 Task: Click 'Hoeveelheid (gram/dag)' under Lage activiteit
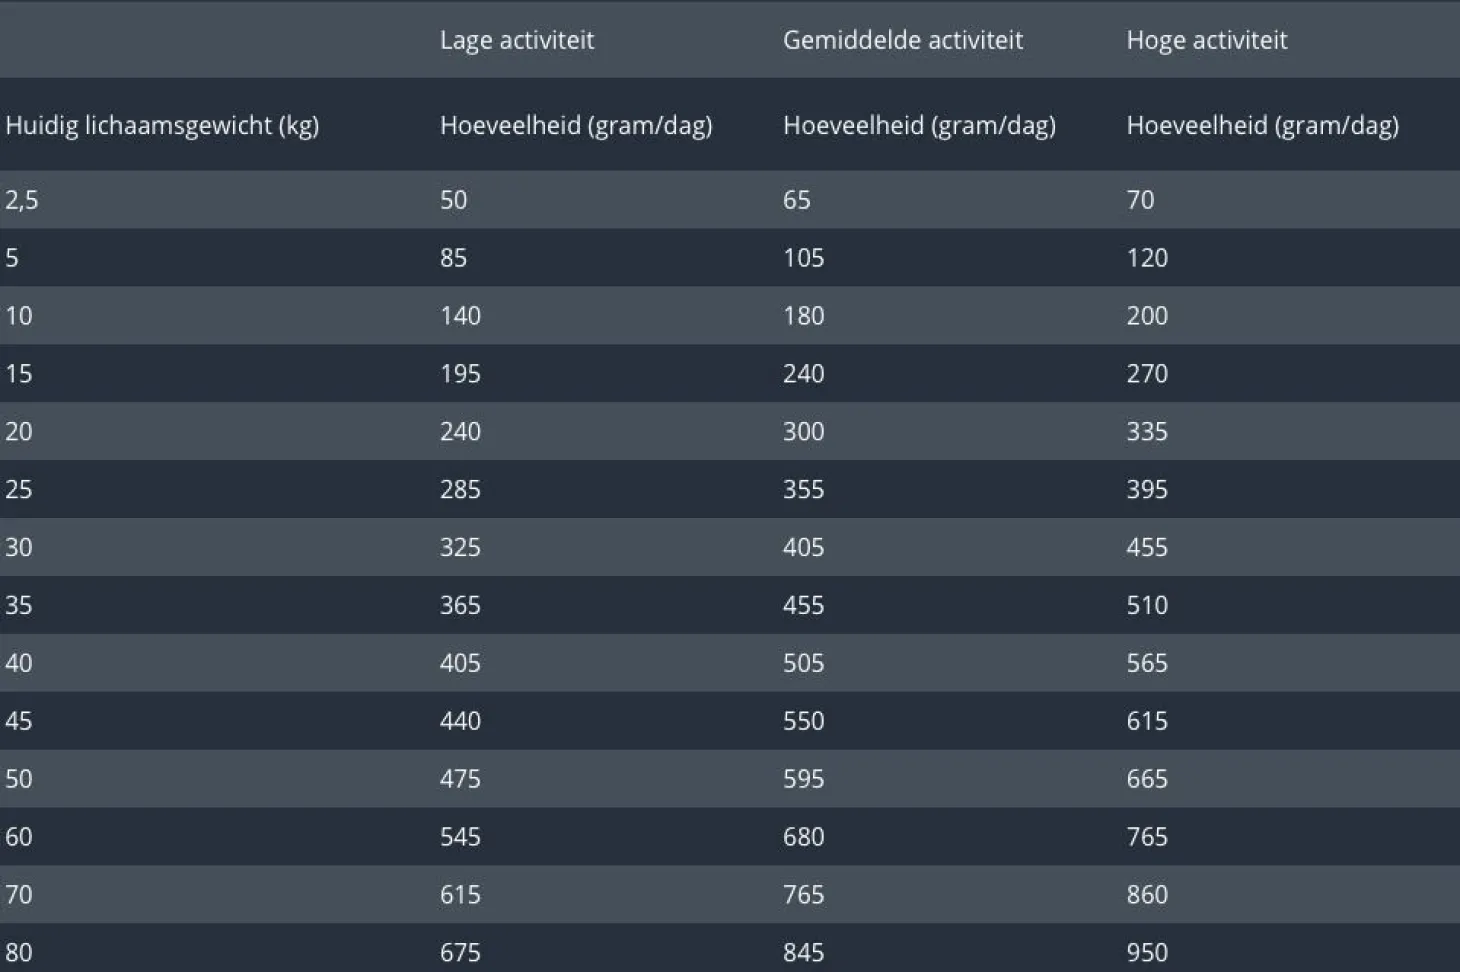[x=576, y=126]
